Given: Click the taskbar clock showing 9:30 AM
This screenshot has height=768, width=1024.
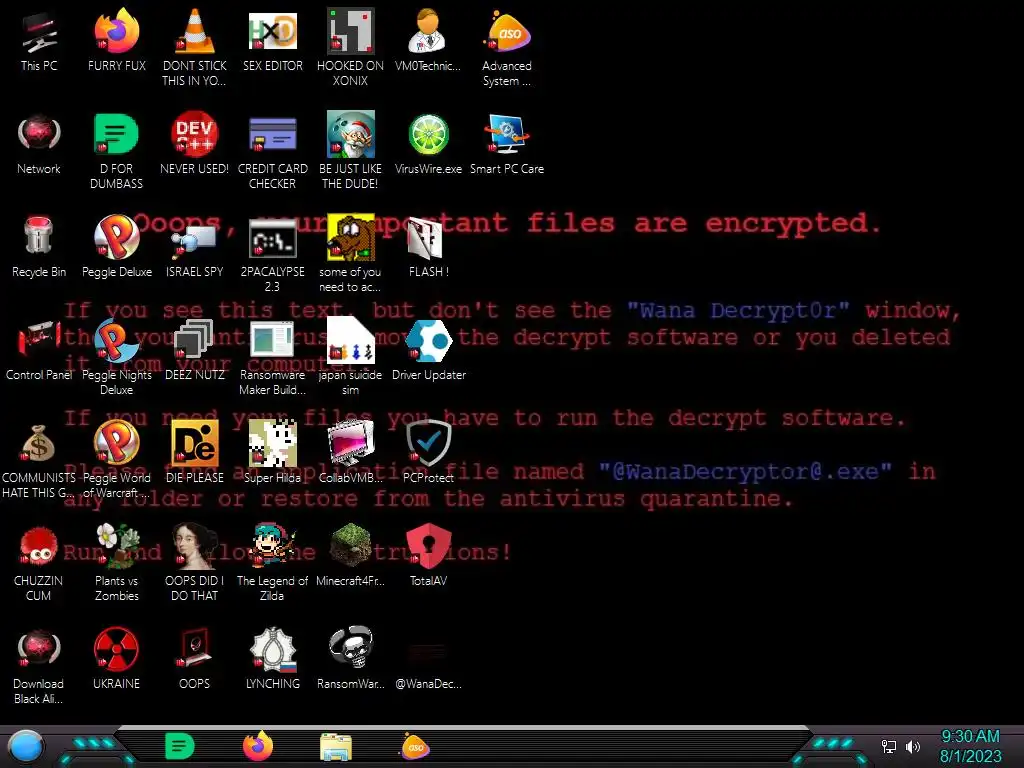Looking at the screenshot, I should pos(970,746).
